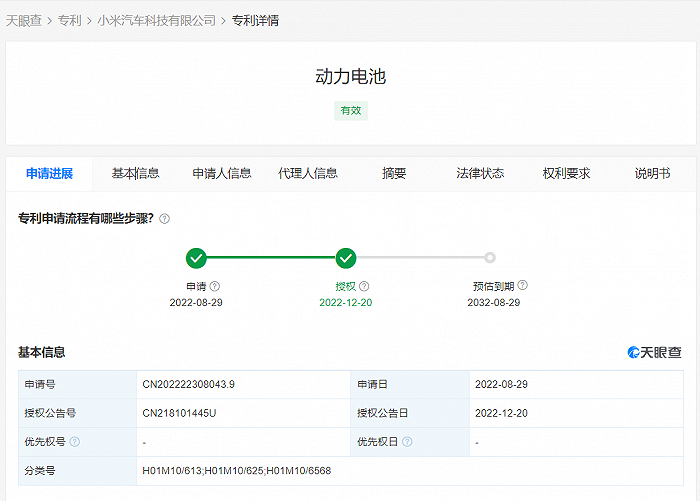The height and width of the screenshot is (501, 700).
Task: Click the 申请 date under the timeline
Action: [x=196, y=303]
